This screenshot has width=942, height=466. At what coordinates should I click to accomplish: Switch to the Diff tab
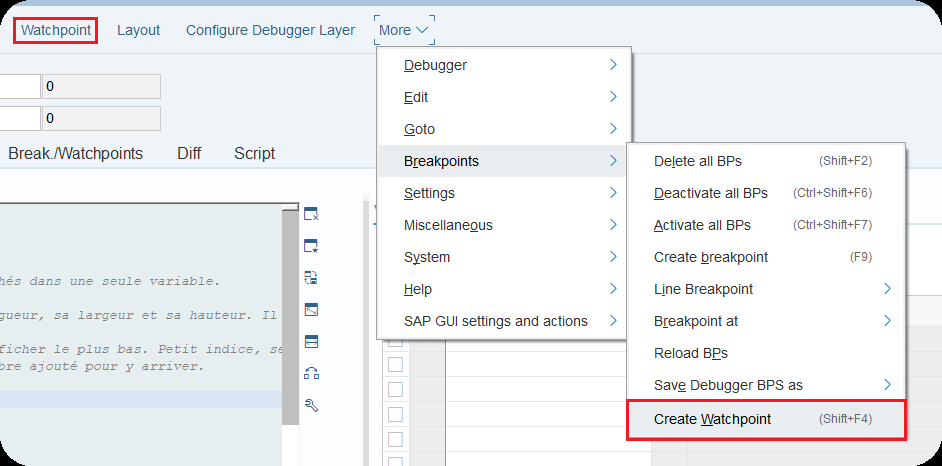click(189, 154)
